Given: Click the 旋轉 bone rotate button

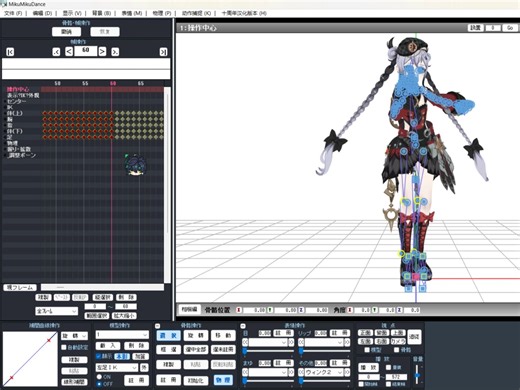Looking at the screenshot, I should [196, 336].
